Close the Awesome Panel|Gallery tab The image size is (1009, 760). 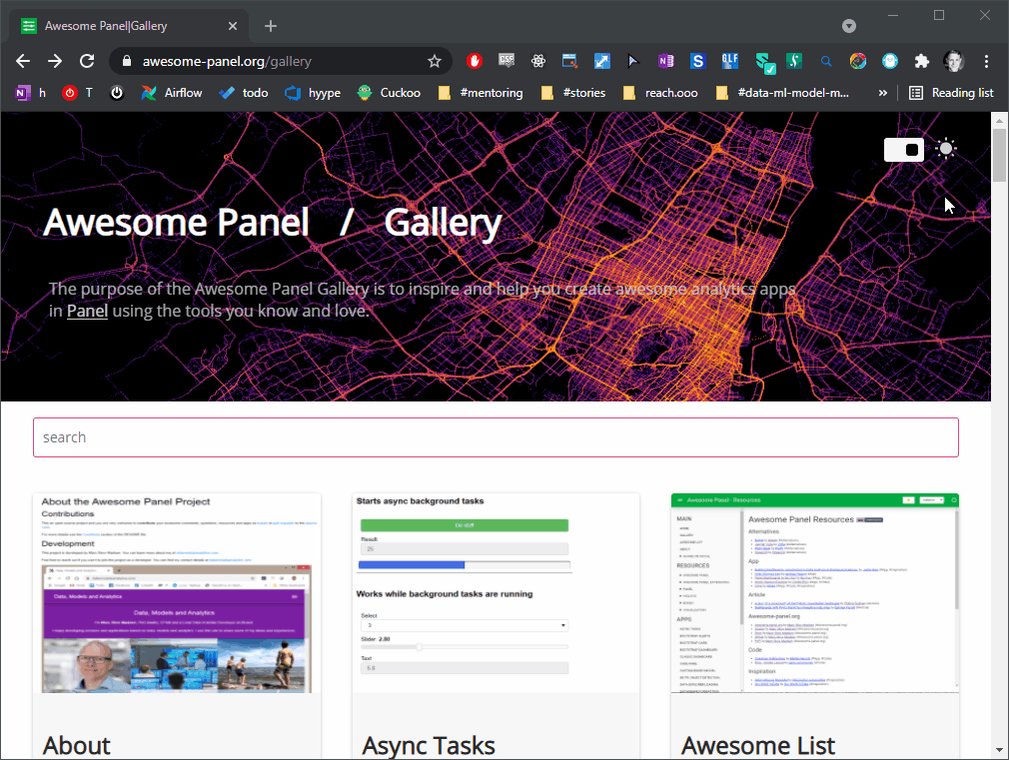tap(232, 26)
